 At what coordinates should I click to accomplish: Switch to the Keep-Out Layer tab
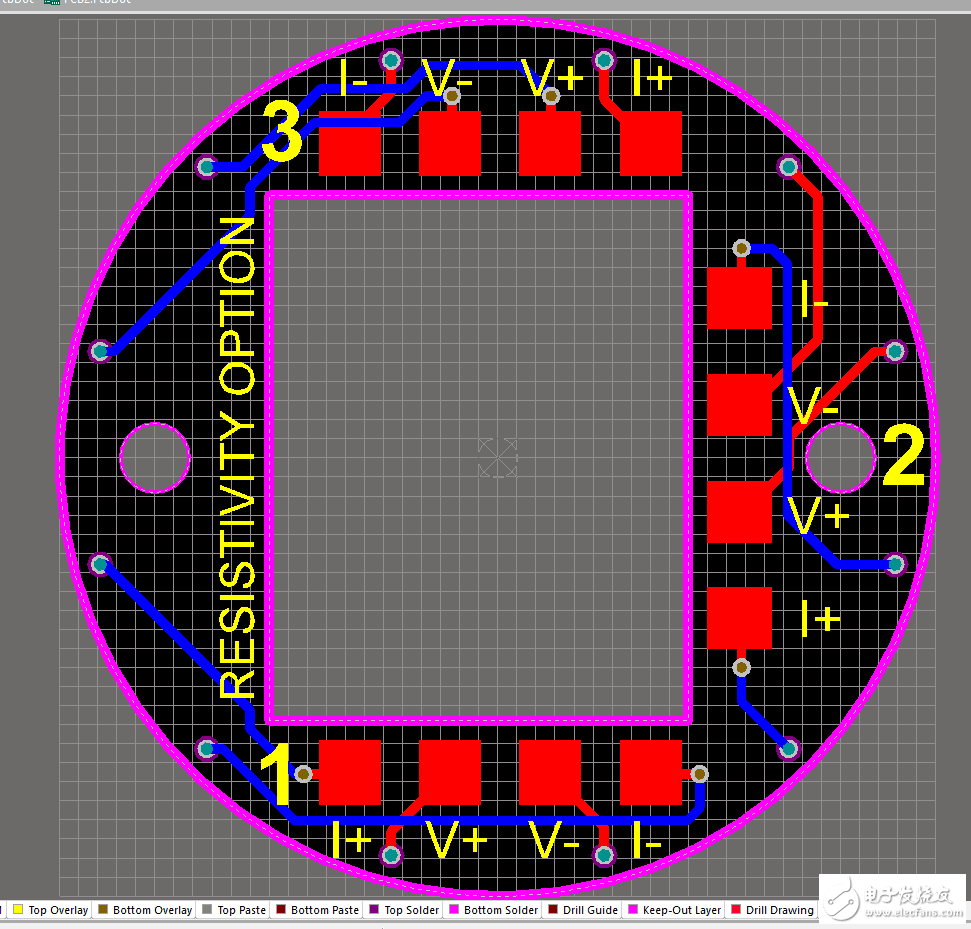(675, 910)
